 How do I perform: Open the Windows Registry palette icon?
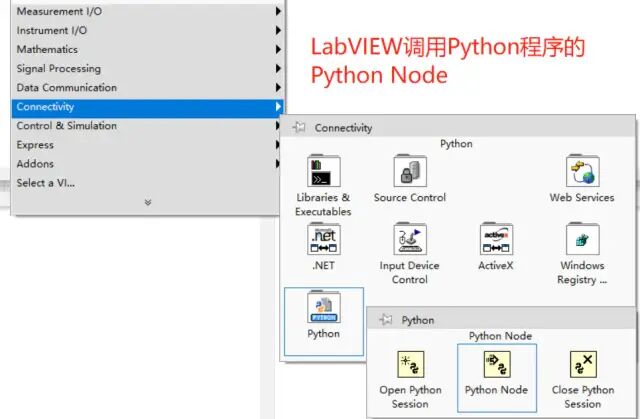pyautogui.click(x=582, y=239)
